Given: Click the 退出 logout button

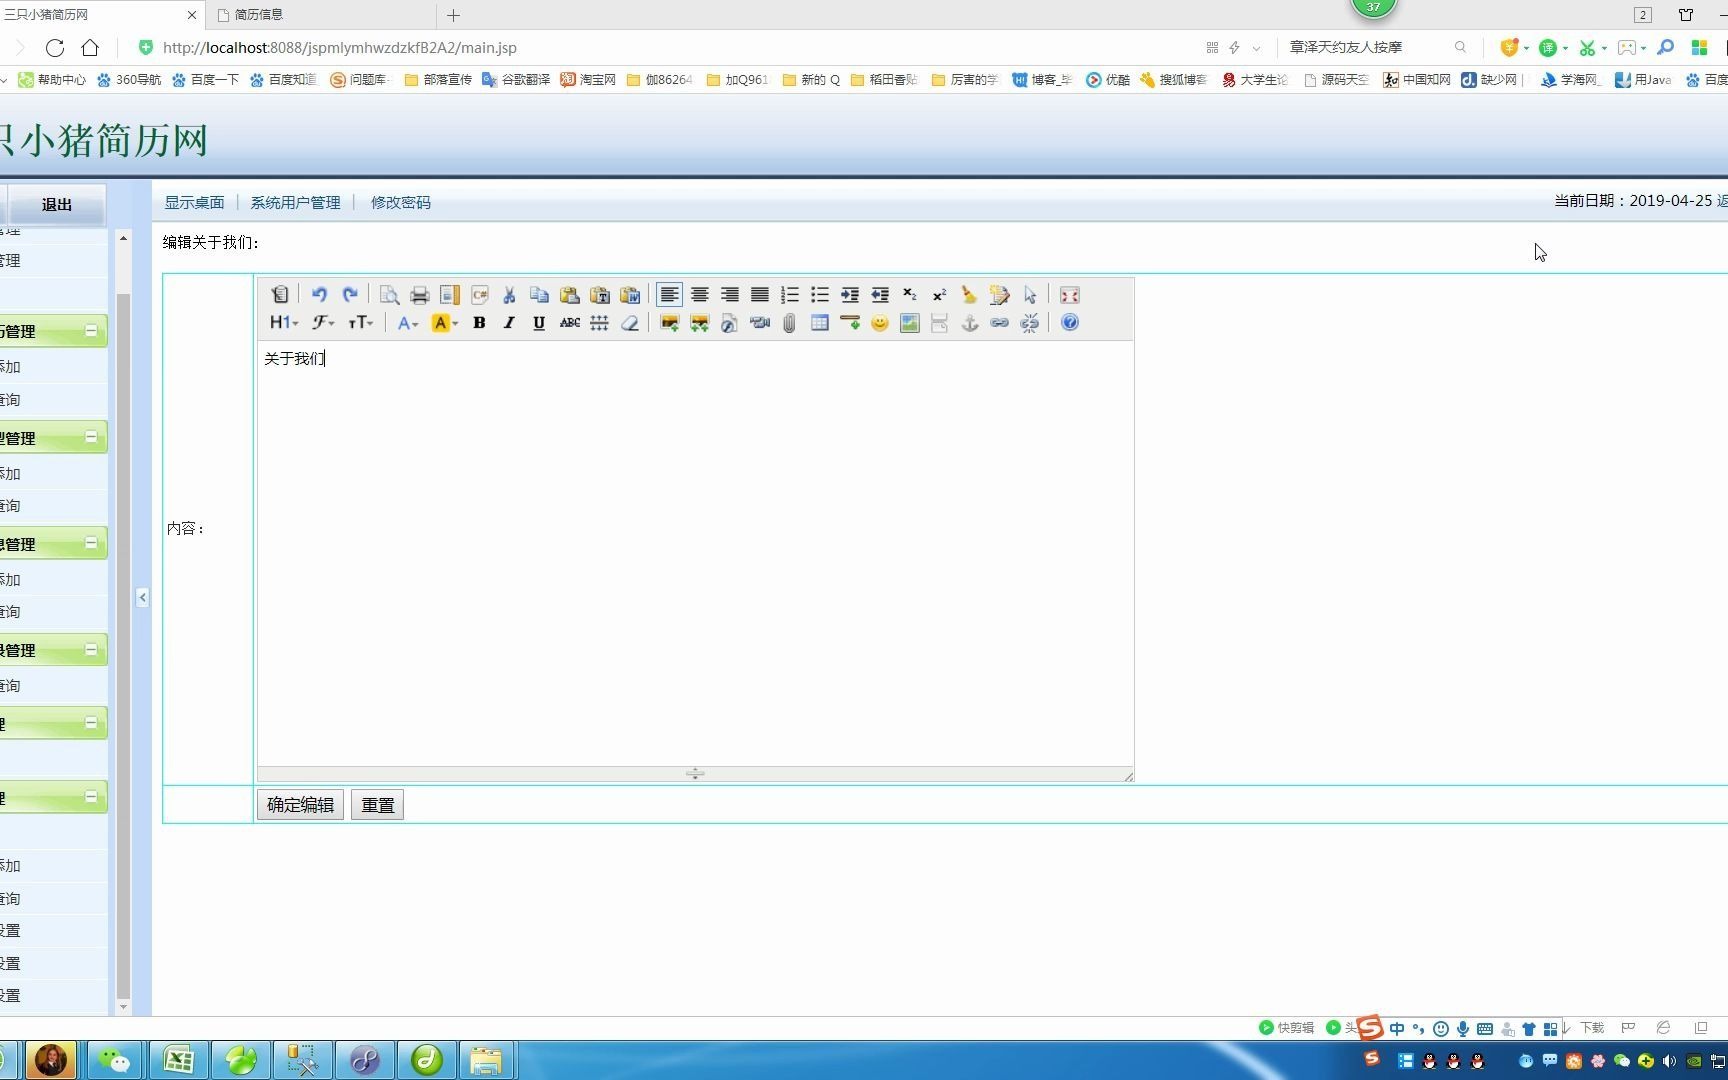Looking at the screenshot, I should point(56,204).
